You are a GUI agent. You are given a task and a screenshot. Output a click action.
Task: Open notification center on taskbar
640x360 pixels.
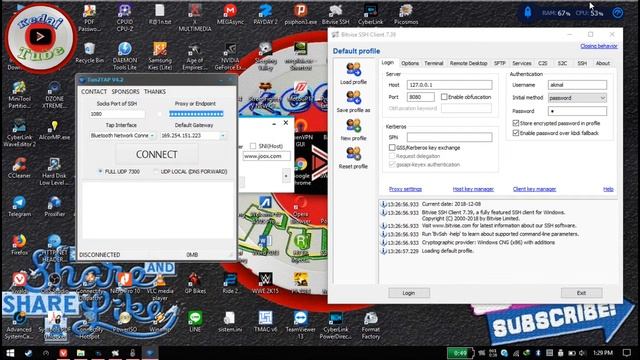(x=627, y=353)
